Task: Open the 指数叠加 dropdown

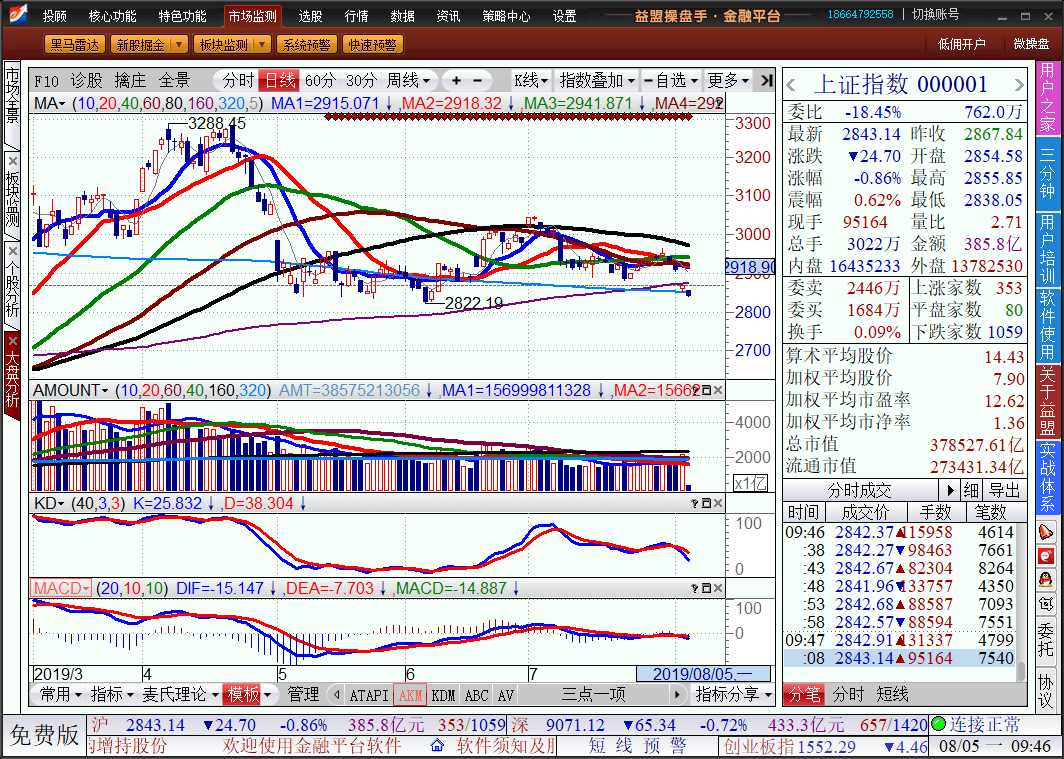Action: [597, 81]
